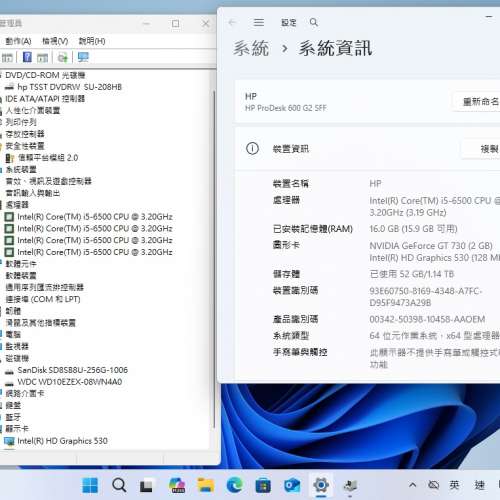Click the Device Manager vertical scrollbar
Image resolution: width=500 pixels, height=500 pixels.
click(214, 260)
